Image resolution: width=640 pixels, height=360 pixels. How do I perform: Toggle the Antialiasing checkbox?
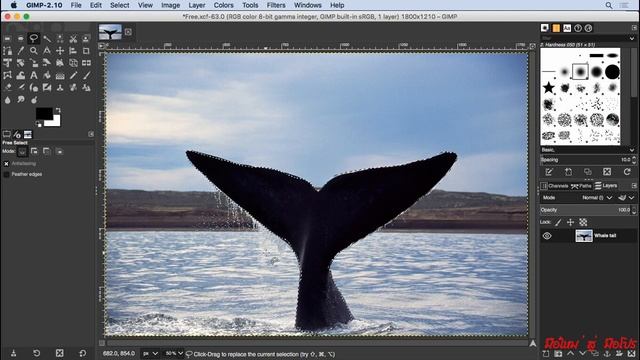6,164
